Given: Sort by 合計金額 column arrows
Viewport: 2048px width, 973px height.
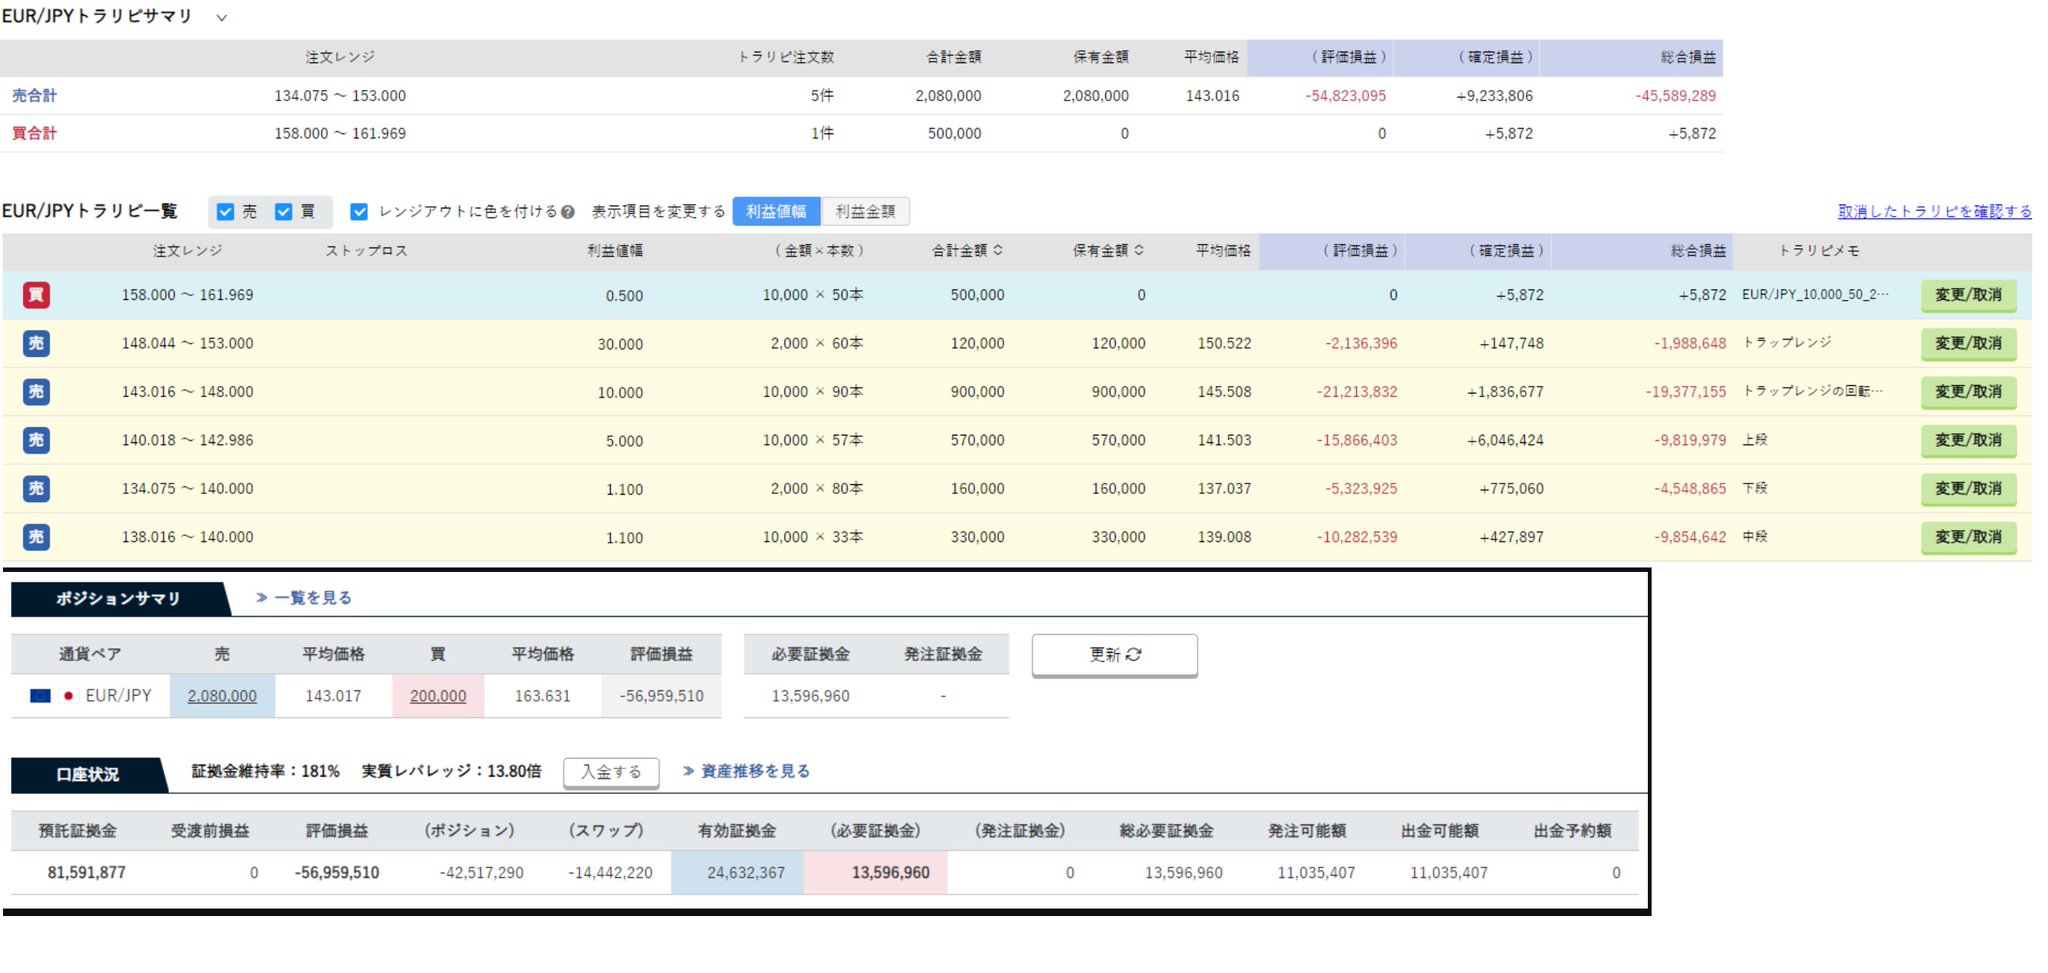Looking at the screenshot, I should click(x=998, y=251).
